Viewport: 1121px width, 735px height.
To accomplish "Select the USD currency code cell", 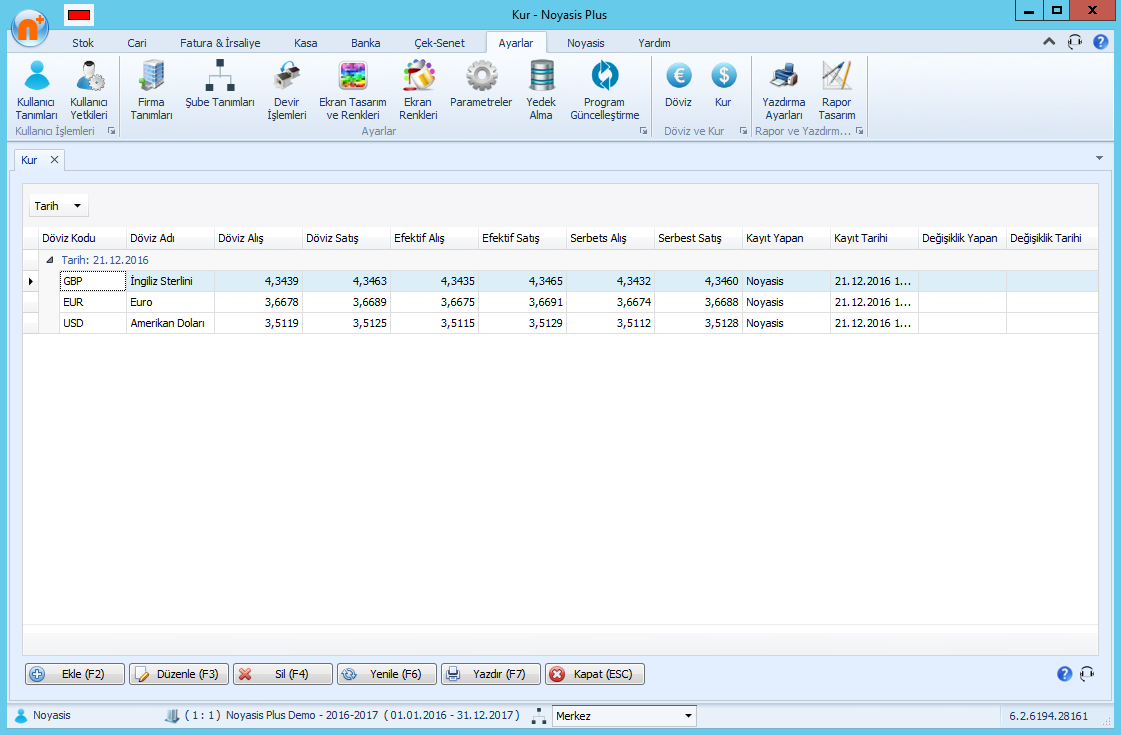I will (x=93, y=323).
